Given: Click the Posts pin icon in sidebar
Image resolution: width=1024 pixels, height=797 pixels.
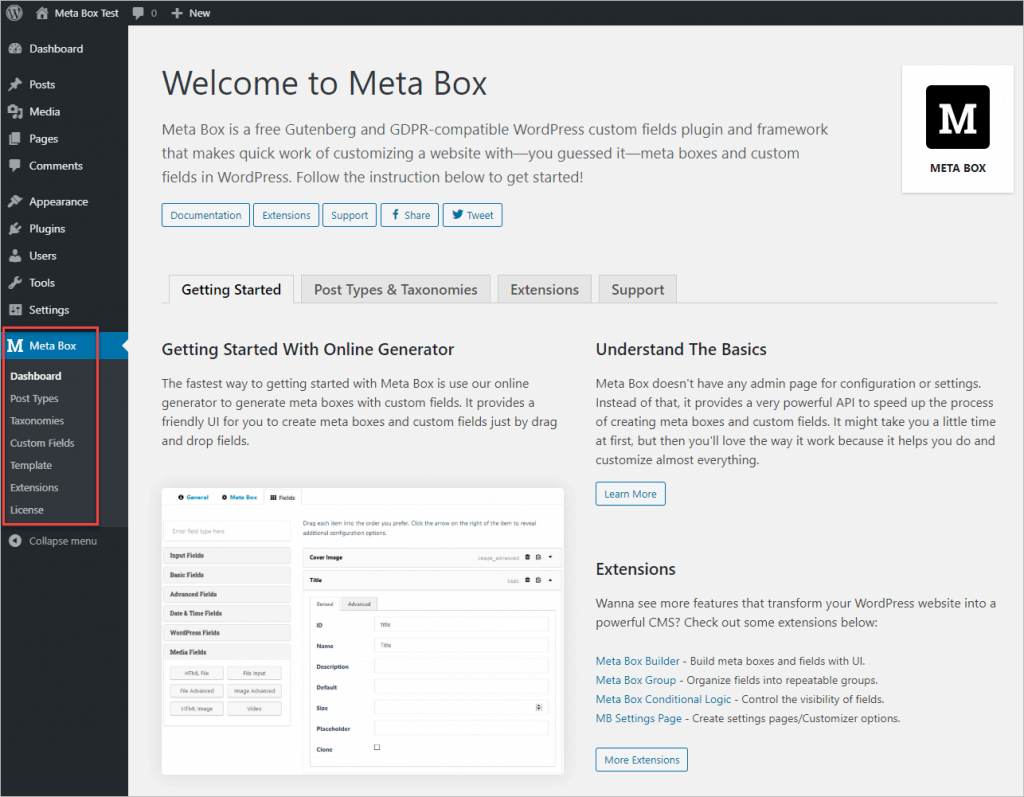Looking at the screenshot, I should [15, 85].
